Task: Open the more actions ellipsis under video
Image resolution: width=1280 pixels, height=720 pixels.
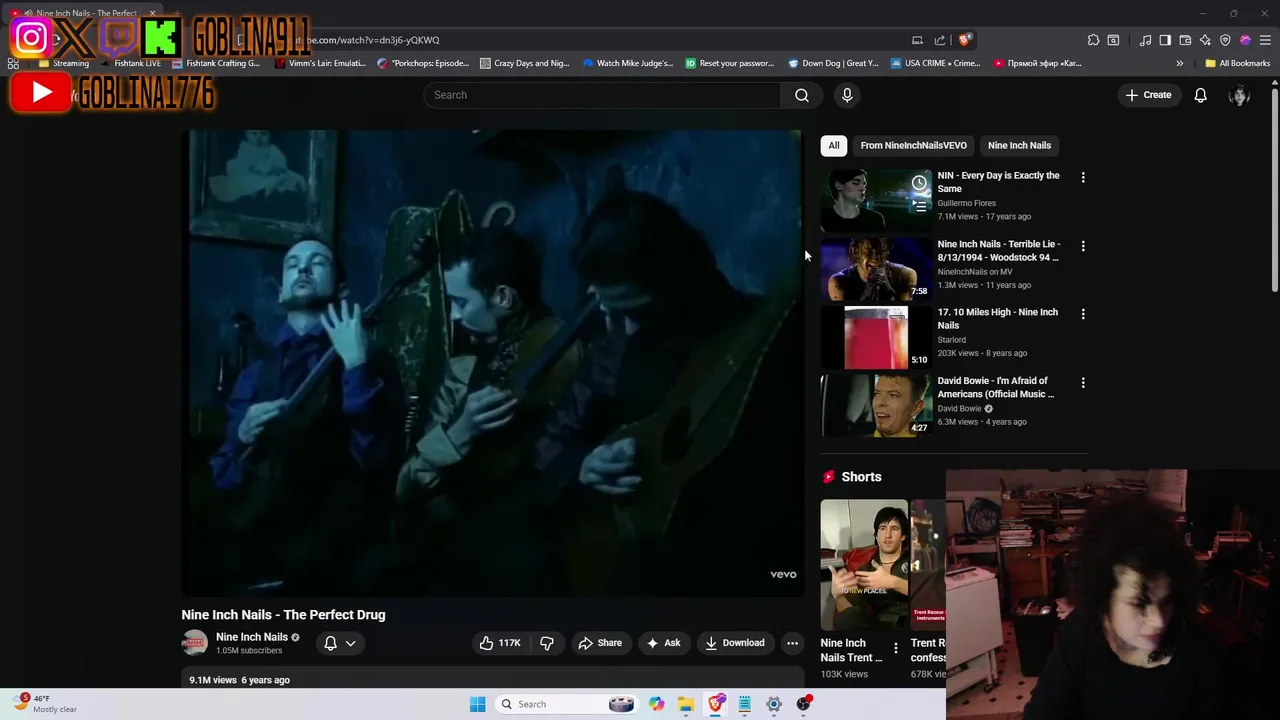Action: click(x=792, y=643)
